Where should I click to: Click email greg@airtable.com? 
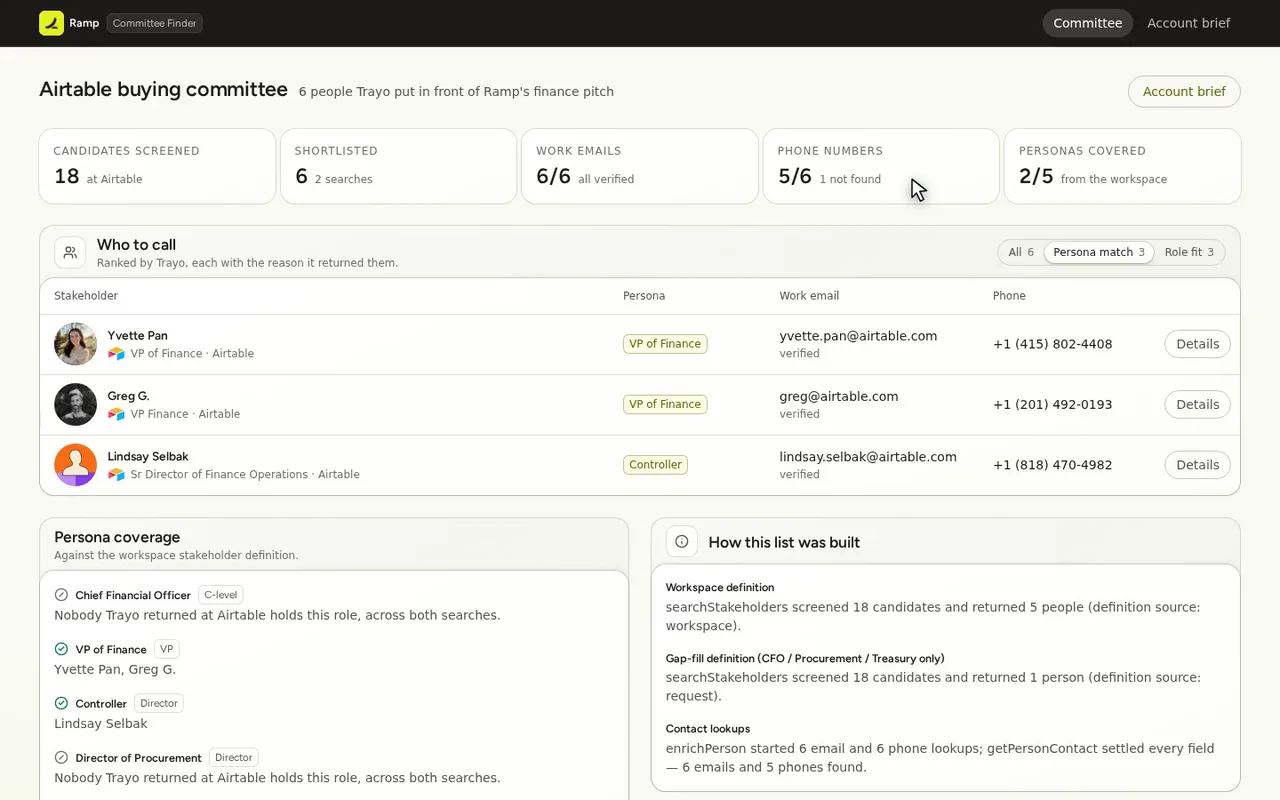(839, 396)
